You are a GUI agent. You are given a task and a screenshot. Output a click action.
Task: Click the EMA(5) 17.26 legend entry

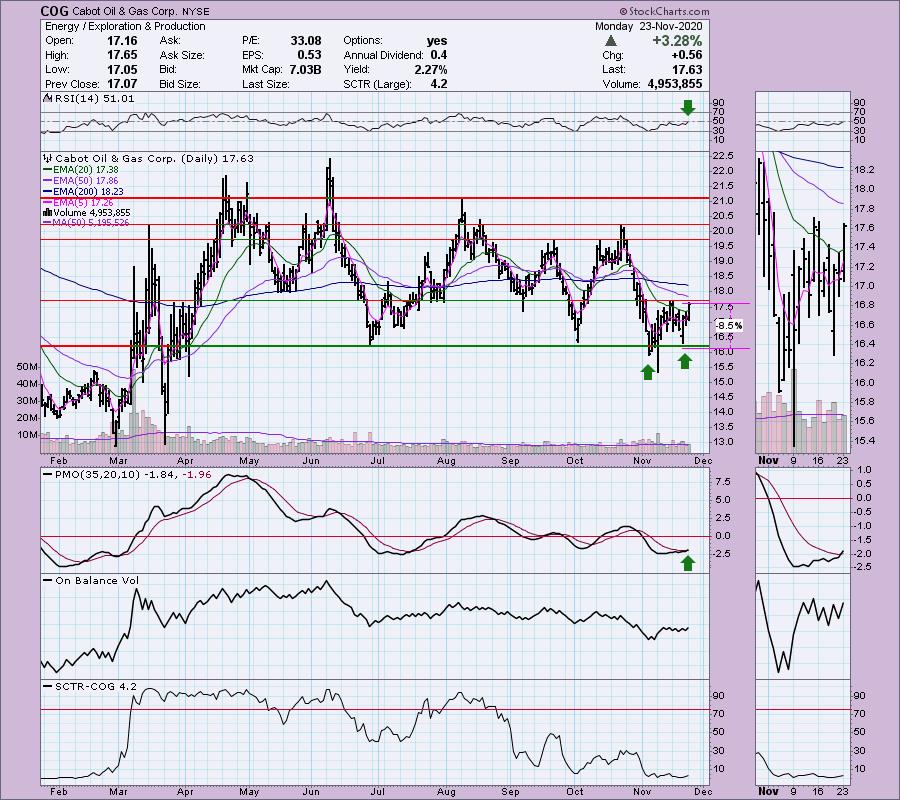coord(83,203)
